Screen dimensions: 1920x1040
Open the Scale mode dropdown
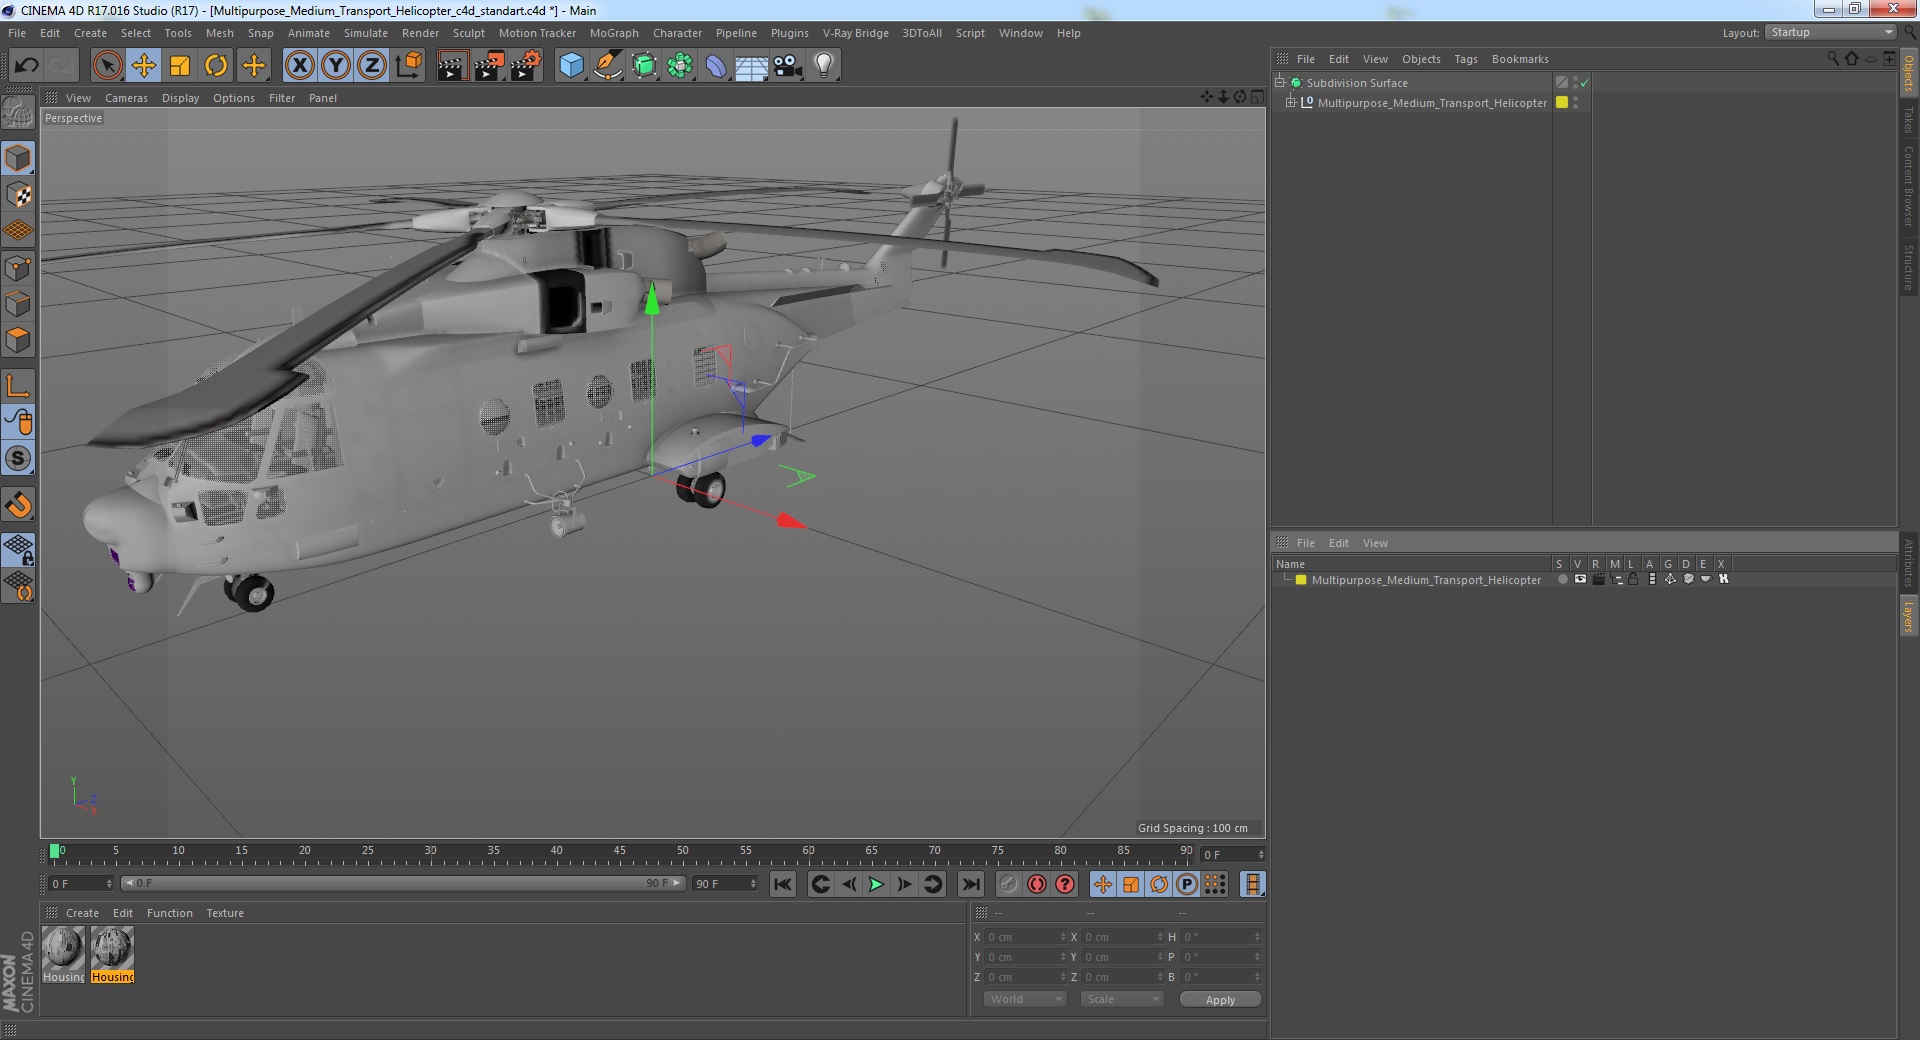pyautogui.click(x=1122, y=999)
